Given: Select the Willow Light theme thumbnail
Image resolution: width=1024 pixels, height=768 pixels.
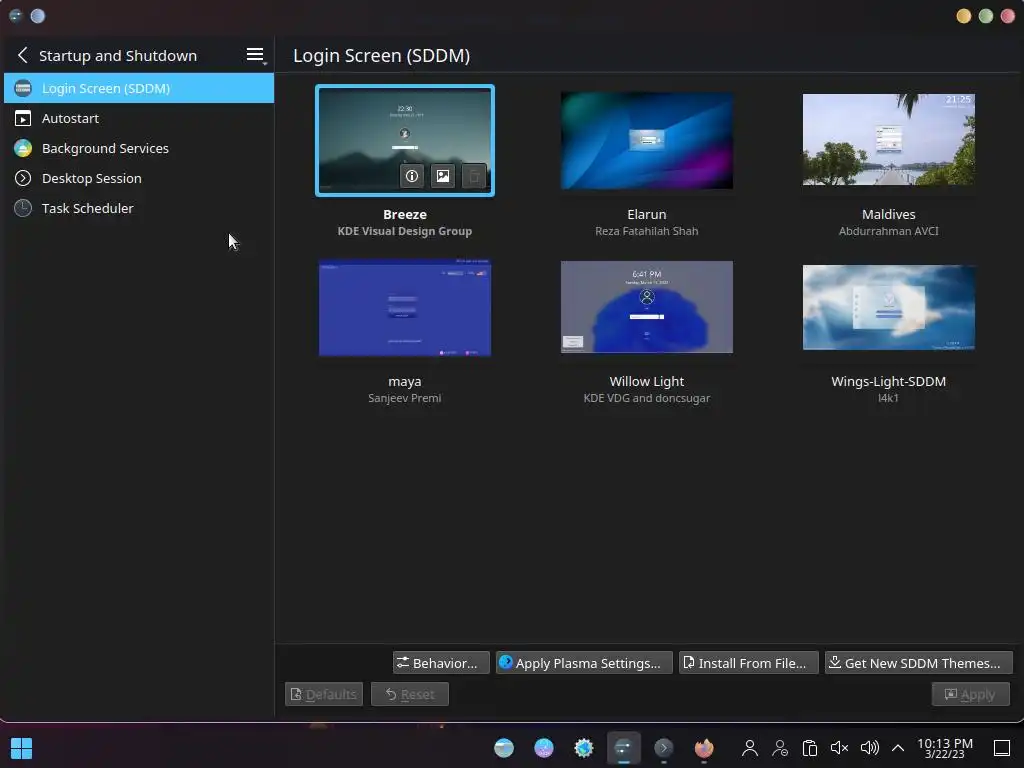Looking at the screenshot, I should tap(647, 307).
